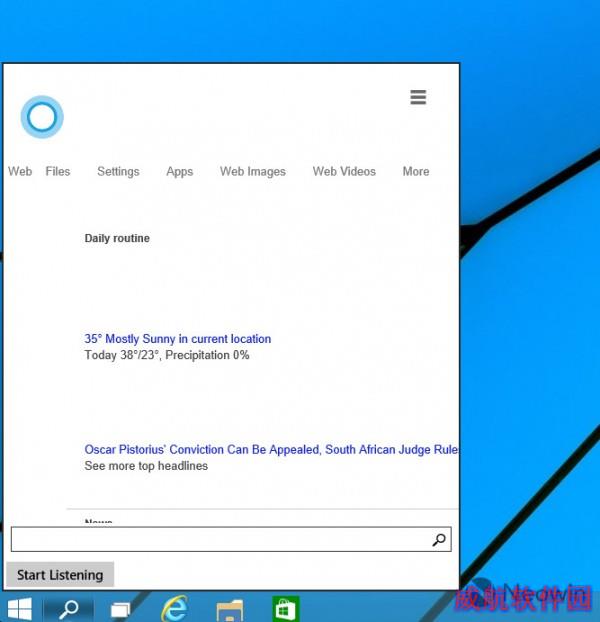Launch Internet Explorer from taskbar
Image resolution: width=600 pixels, height=622 pixels.
click(174, 608)
